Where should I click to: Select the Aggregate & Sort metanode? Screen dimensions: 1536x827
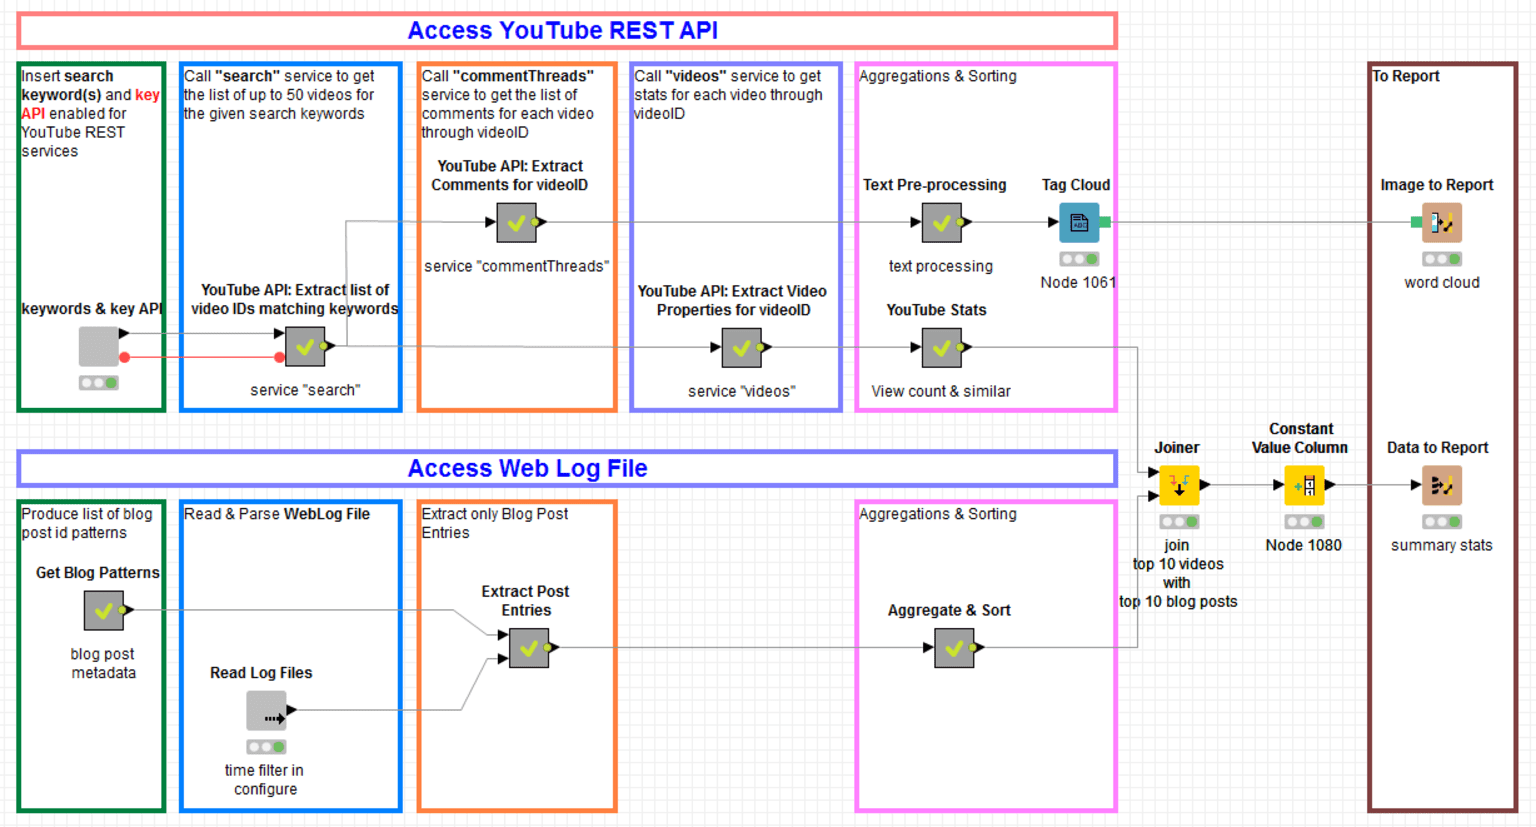954,647
